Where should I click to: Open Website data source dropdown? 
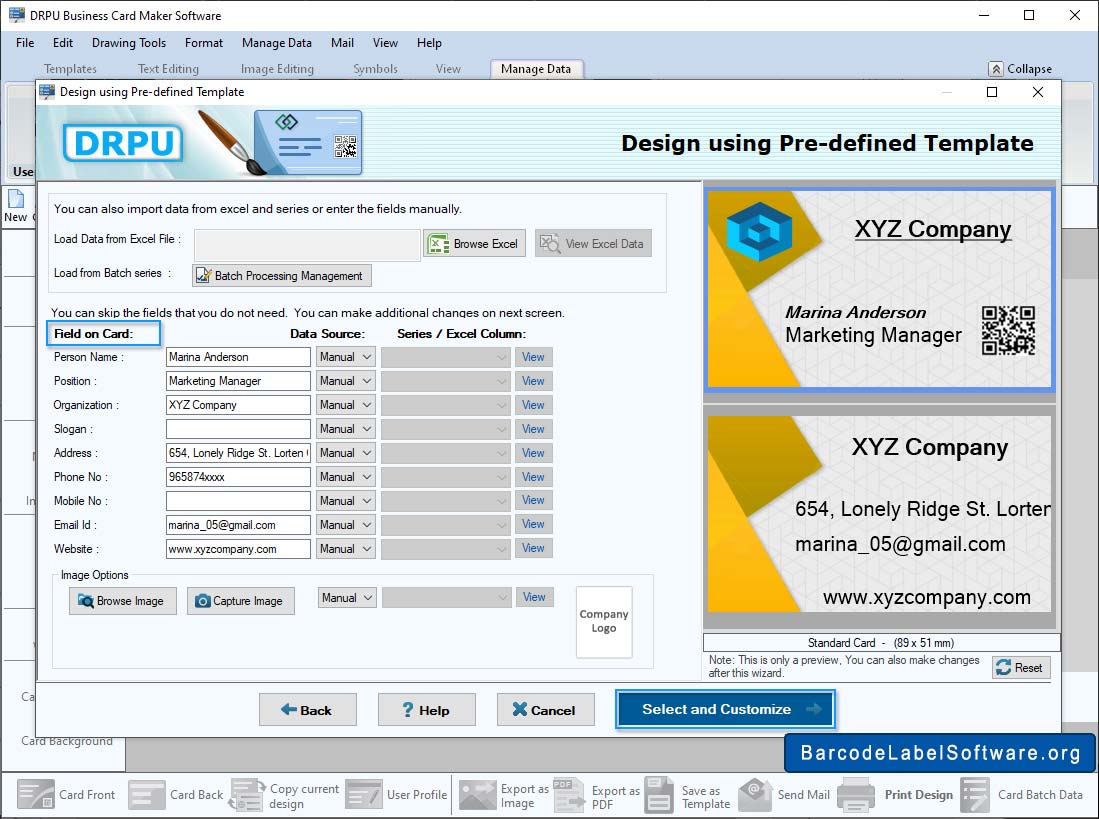pos(346,549)
